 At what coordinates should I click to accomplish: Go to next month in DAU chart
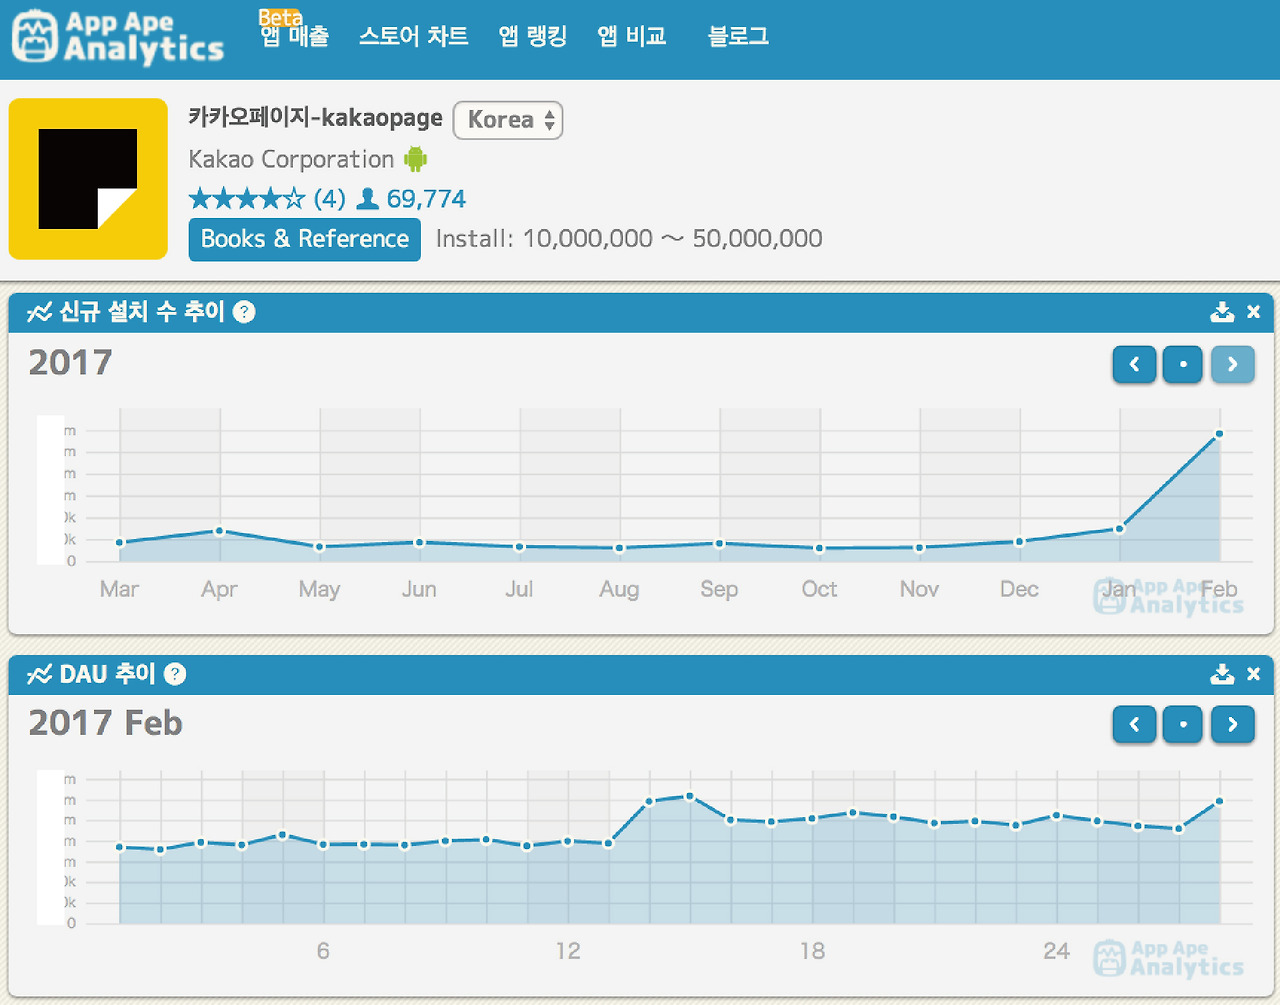tap(1232, 724)
